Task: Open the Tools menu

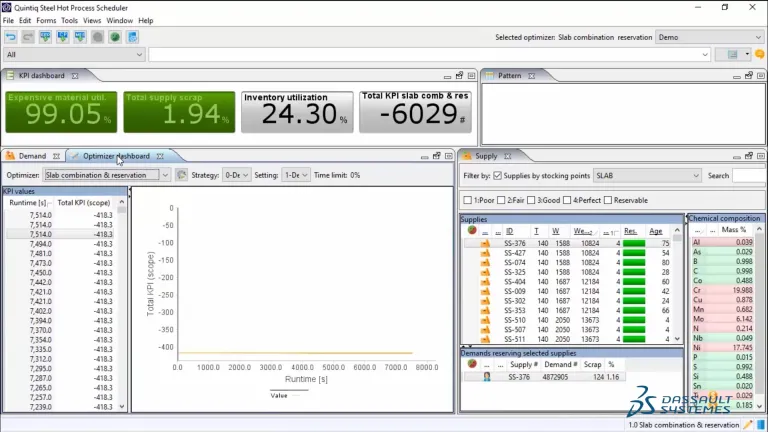Action: pos(69,21)
